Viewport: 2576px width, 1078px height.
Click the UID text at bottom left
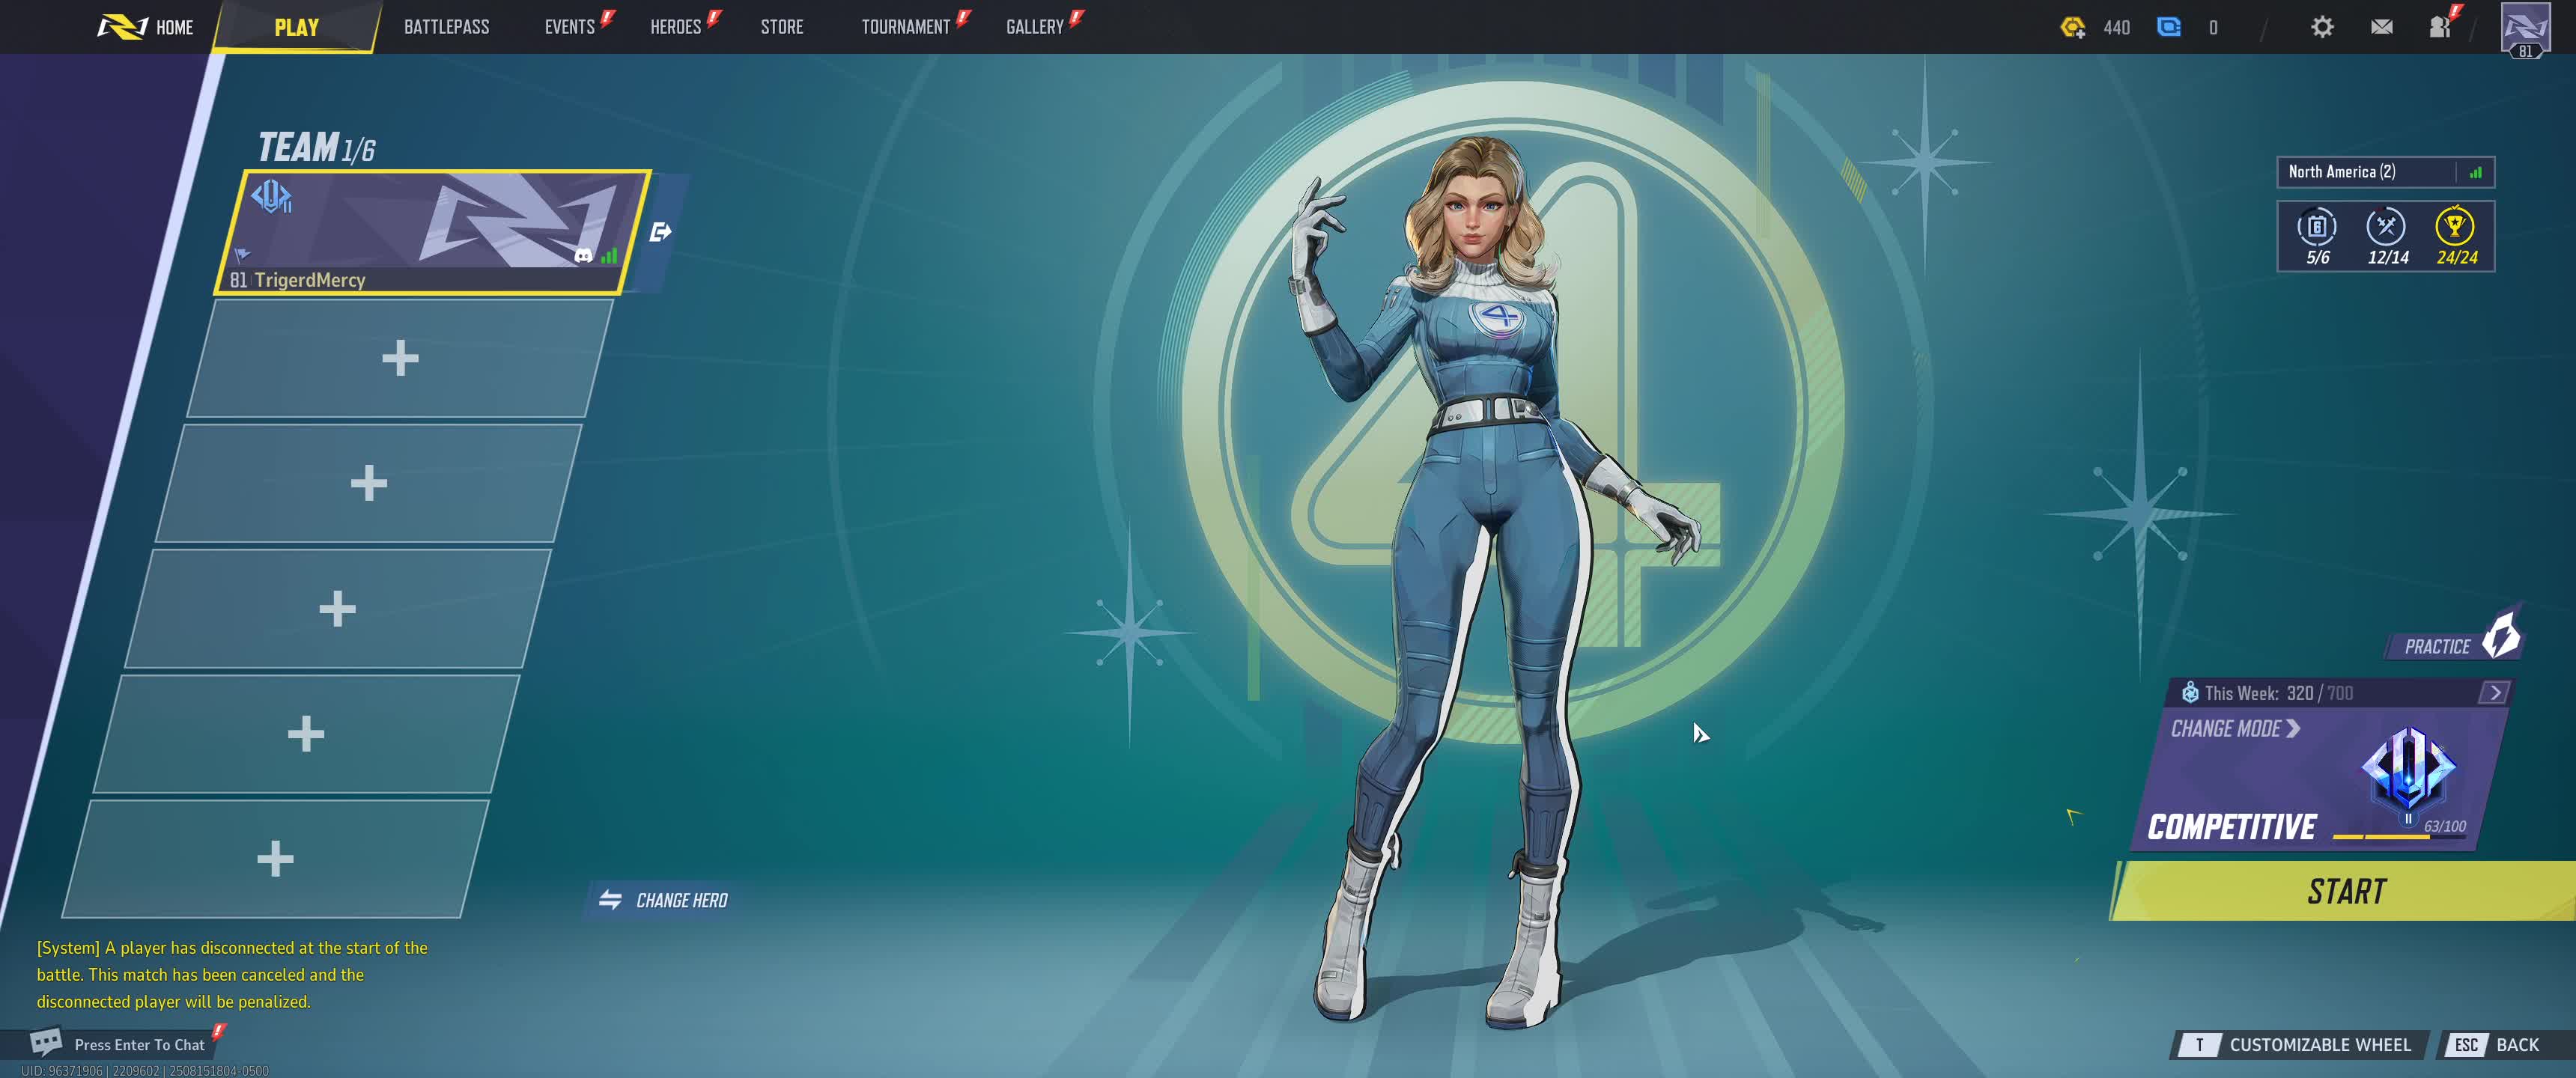[145, 1070]
